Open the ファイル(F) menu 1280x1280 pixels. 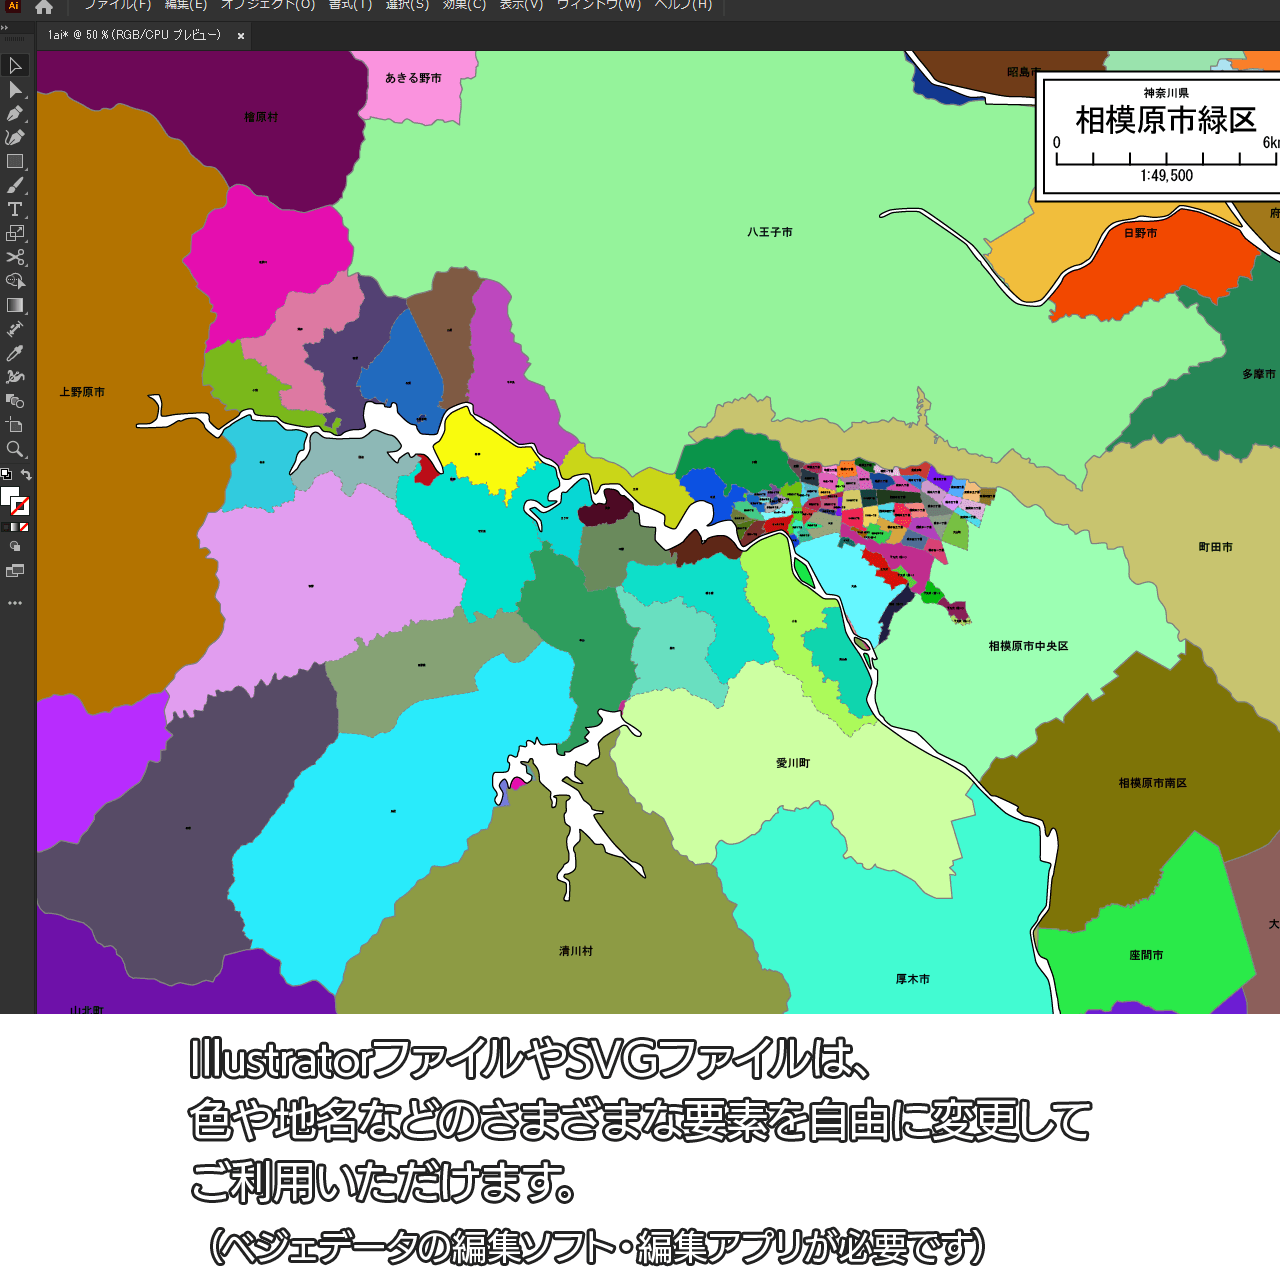tap(118, 5)
